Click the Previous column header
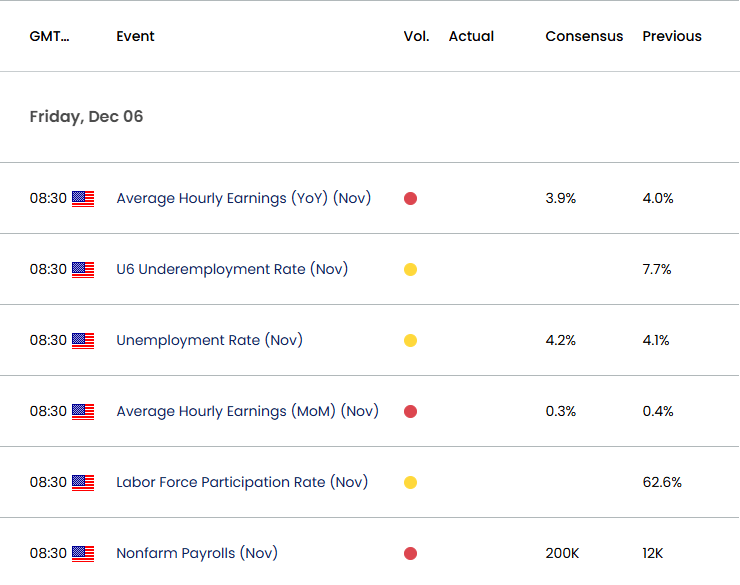Image resolution: width=740 pixels, height=585 pixels. (672, 36)
